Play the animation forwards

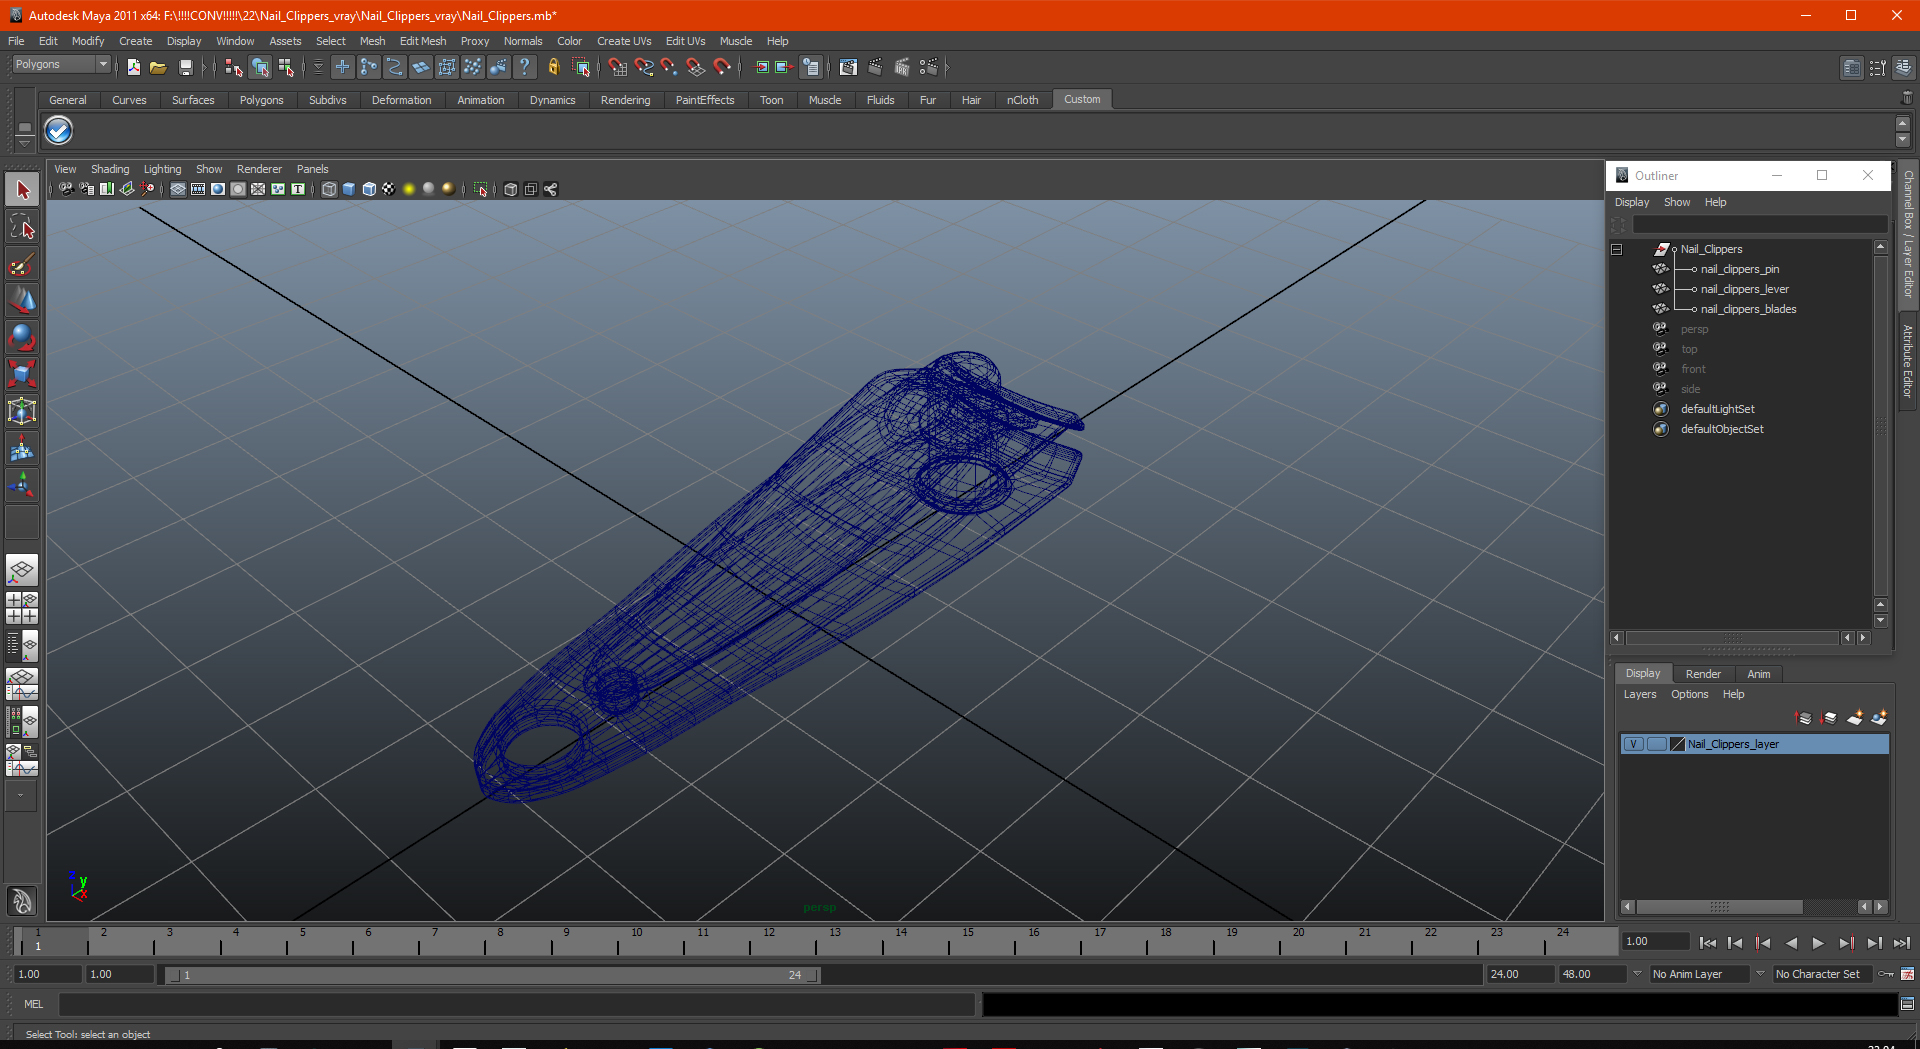pos(1818,943)
